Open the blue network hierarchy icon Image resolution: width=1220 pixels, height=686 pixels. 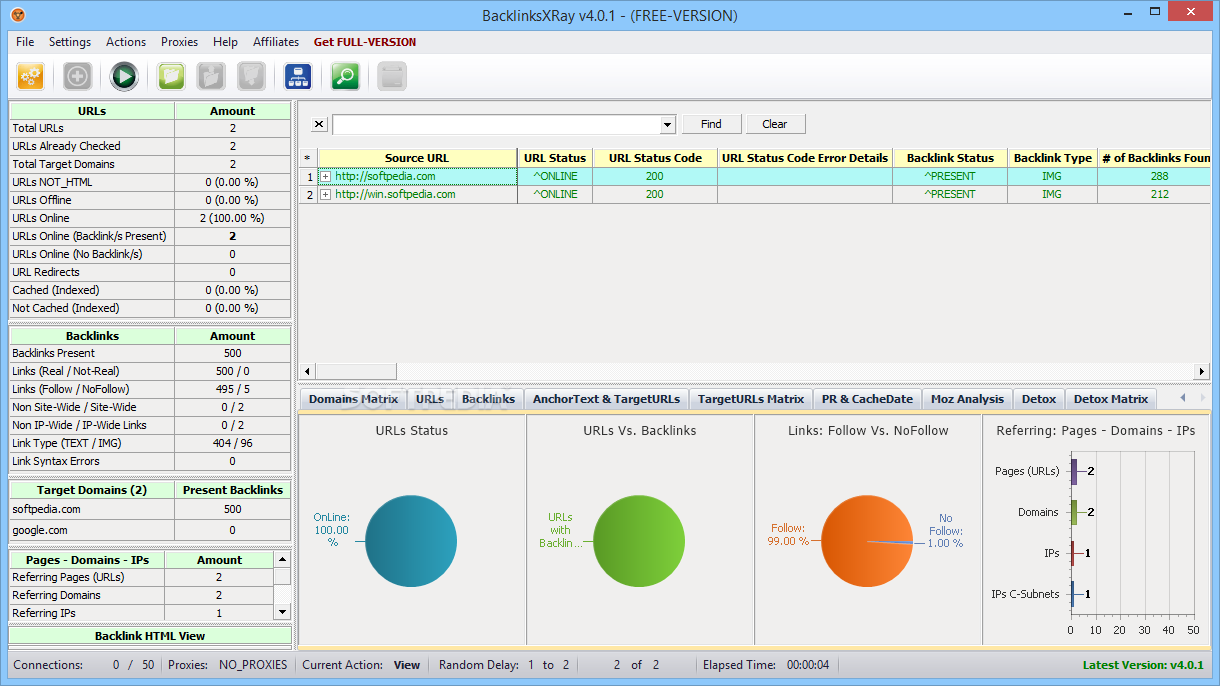tap(298, 76)
